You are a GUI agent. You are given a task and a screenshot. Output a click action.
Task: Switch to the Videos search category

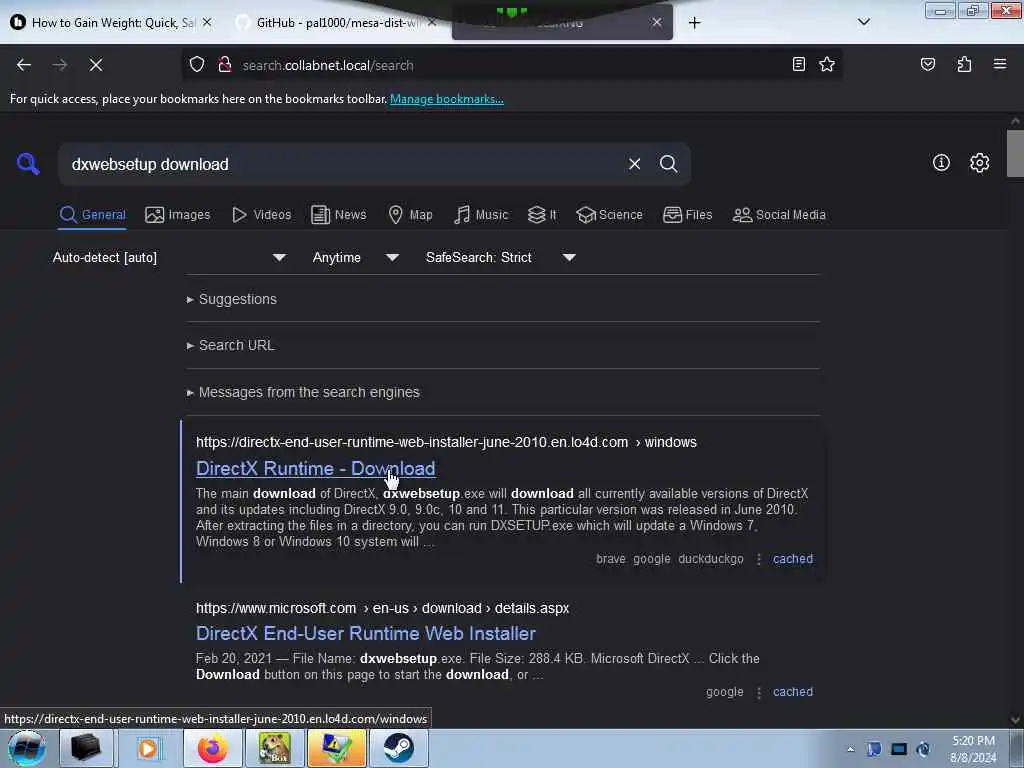pos(261,215)
